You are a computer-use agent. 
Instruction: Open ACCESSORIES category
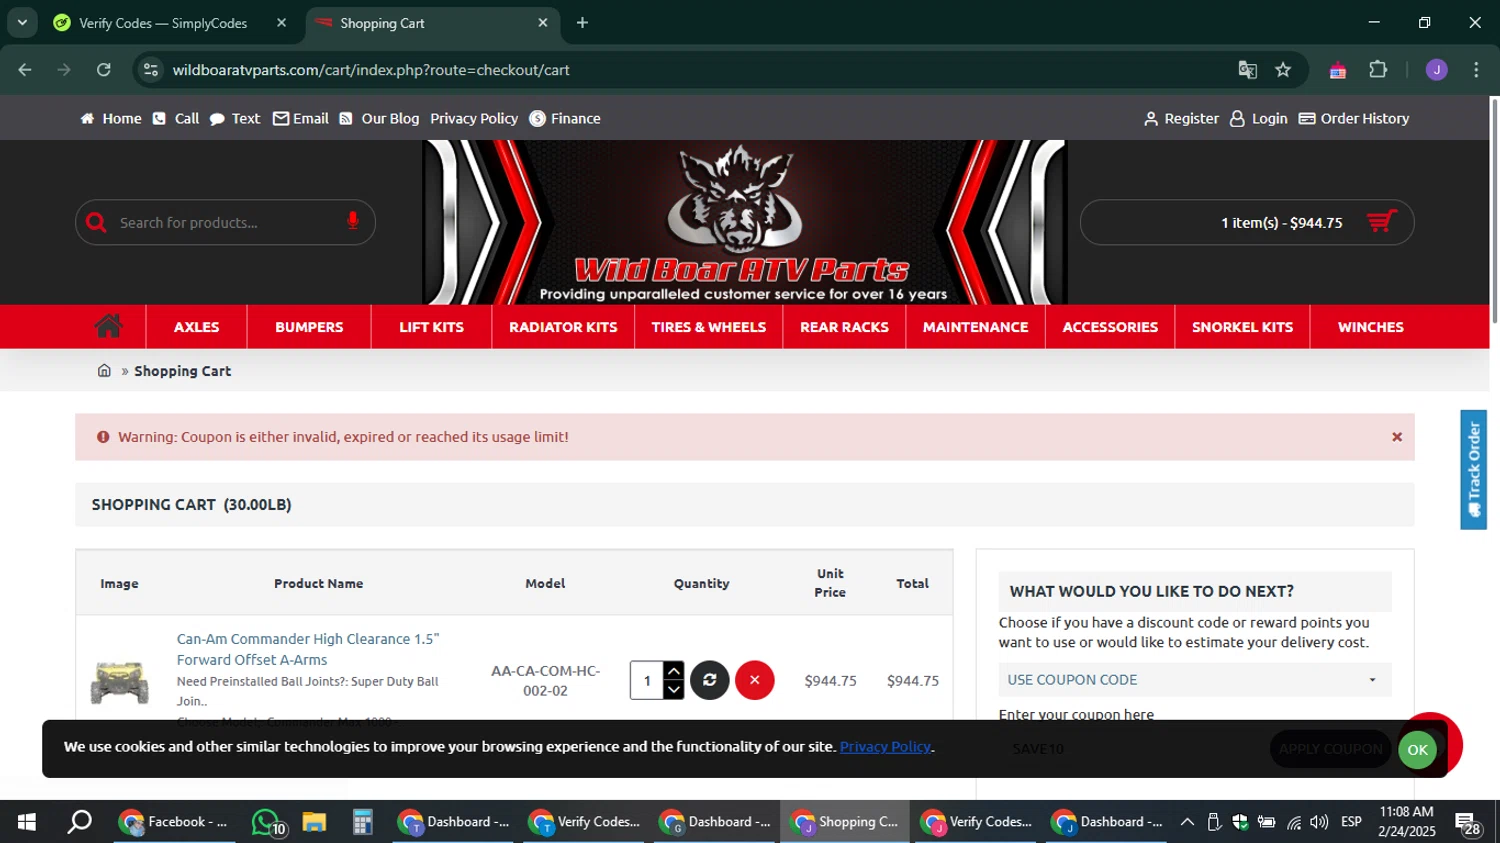click(1110, 327)
